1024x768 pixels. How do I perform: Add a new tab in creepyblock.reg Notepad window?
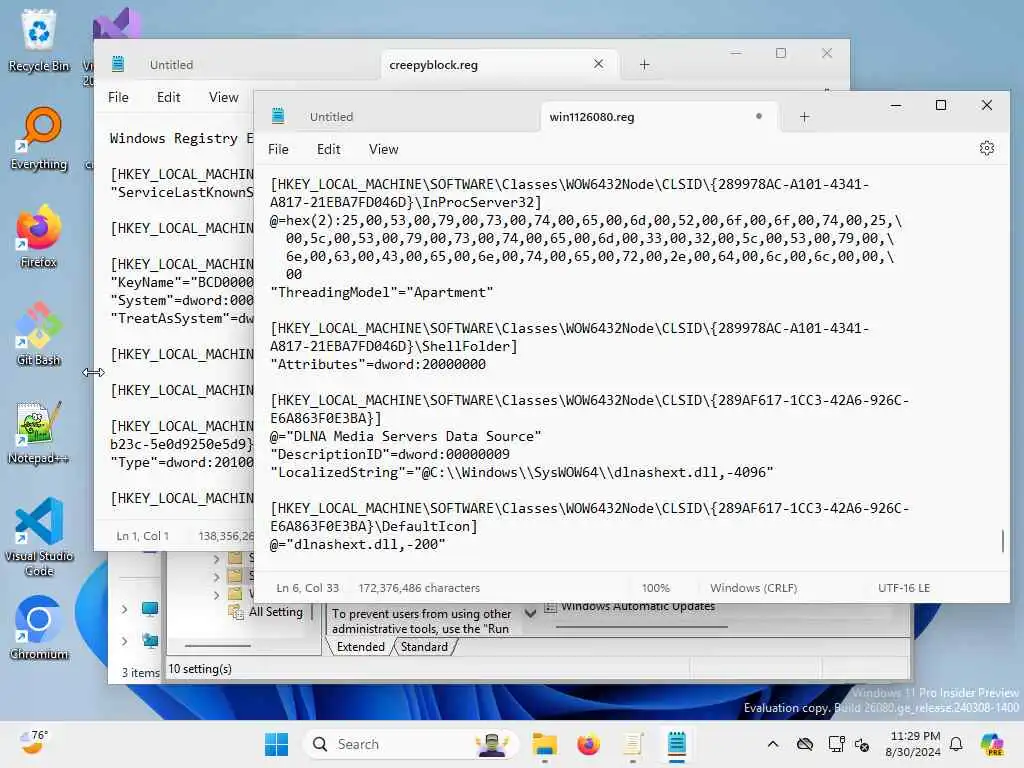click(x=645, y=65)
